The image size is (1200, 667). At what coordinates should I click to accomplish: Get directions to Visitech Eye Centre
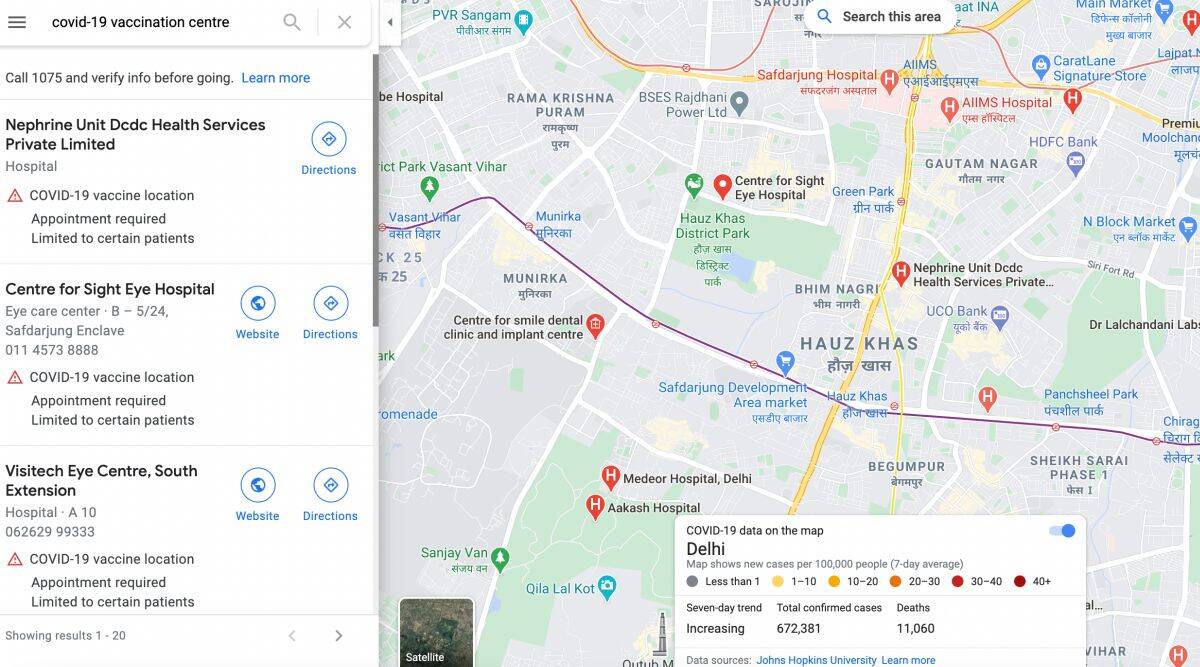[x=330, y=495]
